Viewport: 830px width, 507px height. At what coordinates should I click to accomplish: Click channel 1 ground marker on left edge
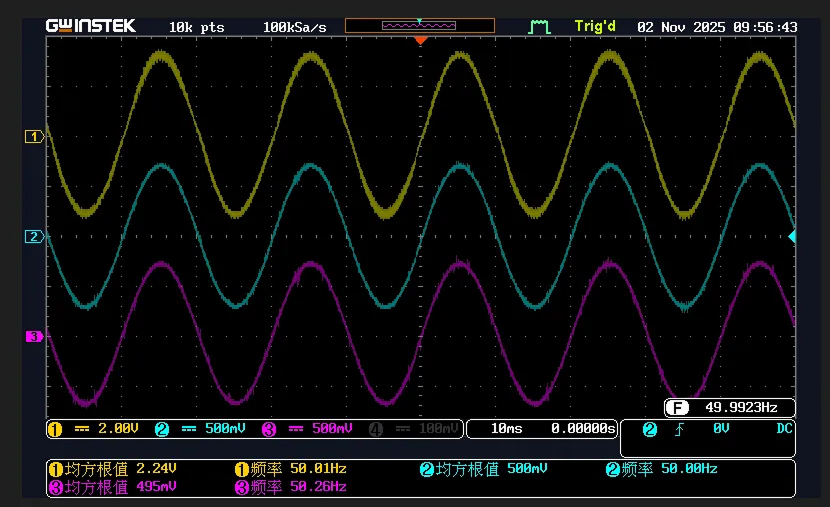coord(34,137)
